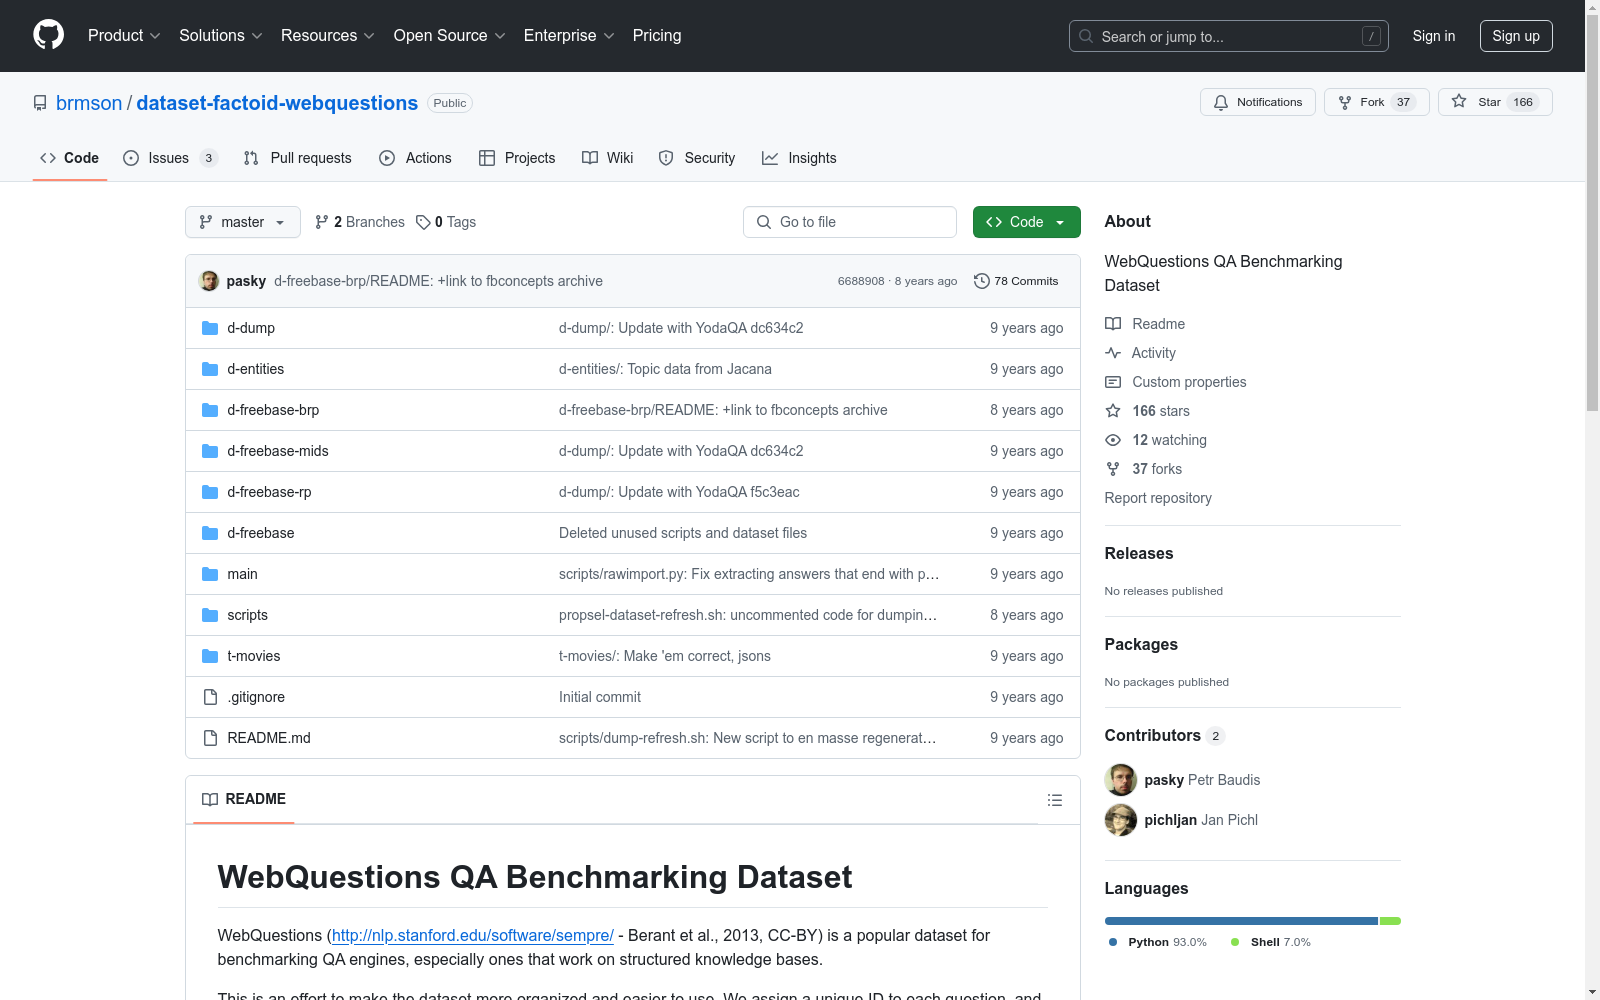The height and width of the screenshot is (1000, 1600).
Task: Open the Pricing page
Action: point(657,36)
